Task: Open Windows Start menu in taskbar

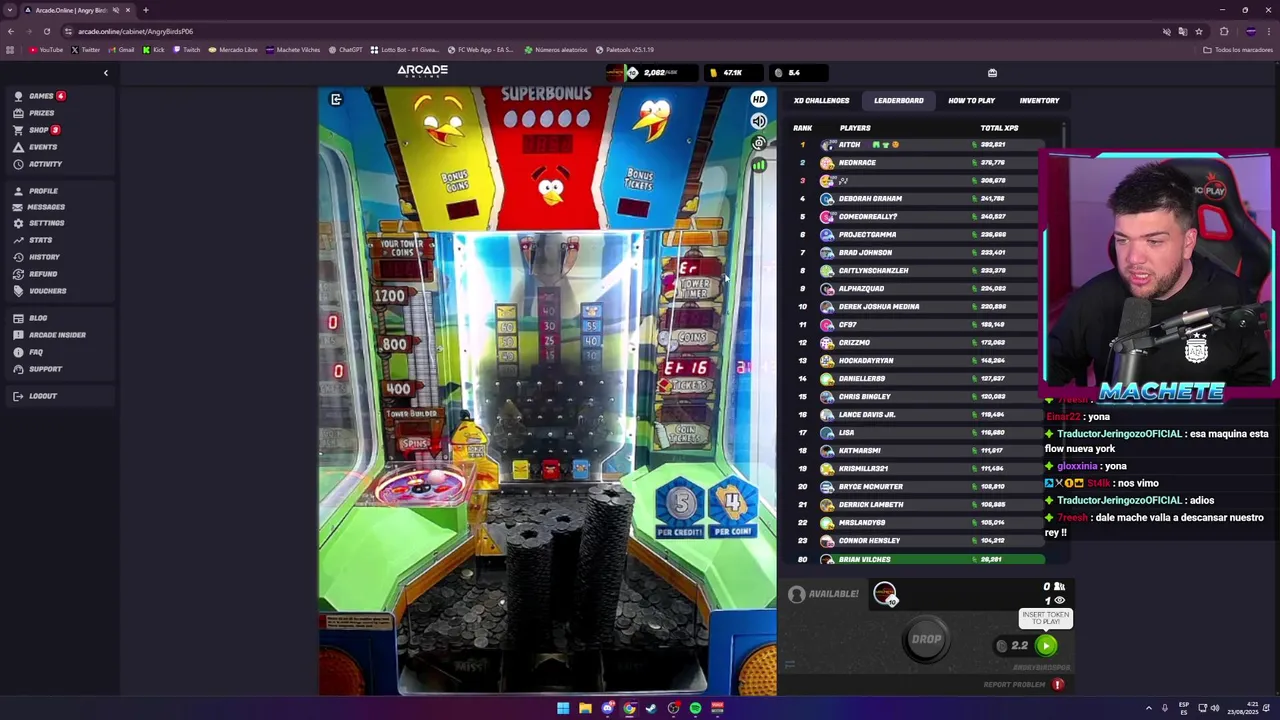Action: tap(563, 708)
